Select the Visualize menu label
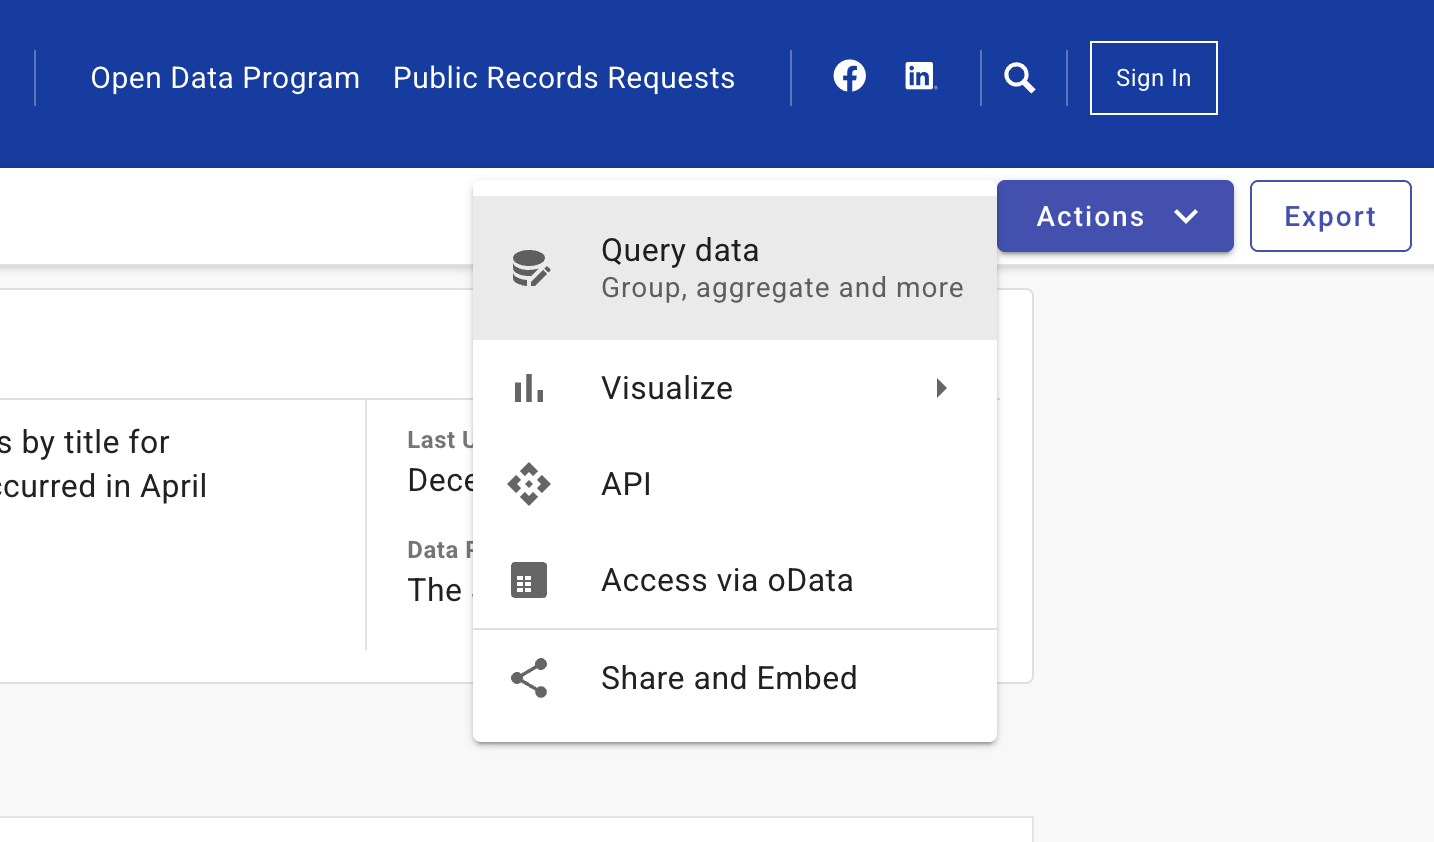Viewport: 1434px width, 842px height. (x=667, y=388)
